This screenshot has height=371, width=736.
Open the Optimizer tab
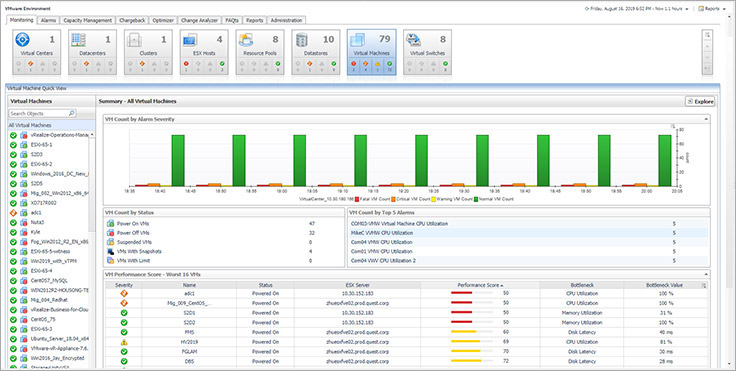[x=163, y=20]
